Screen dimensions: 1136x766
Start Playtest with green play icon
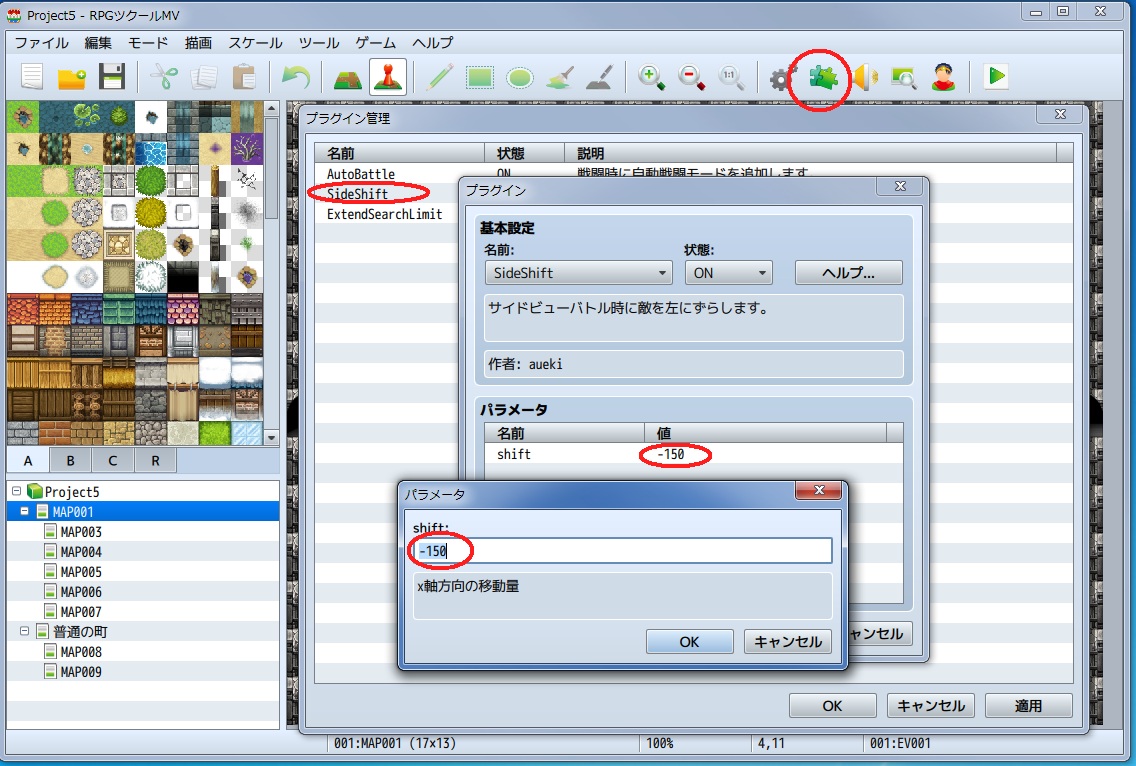tap(996, 76)
